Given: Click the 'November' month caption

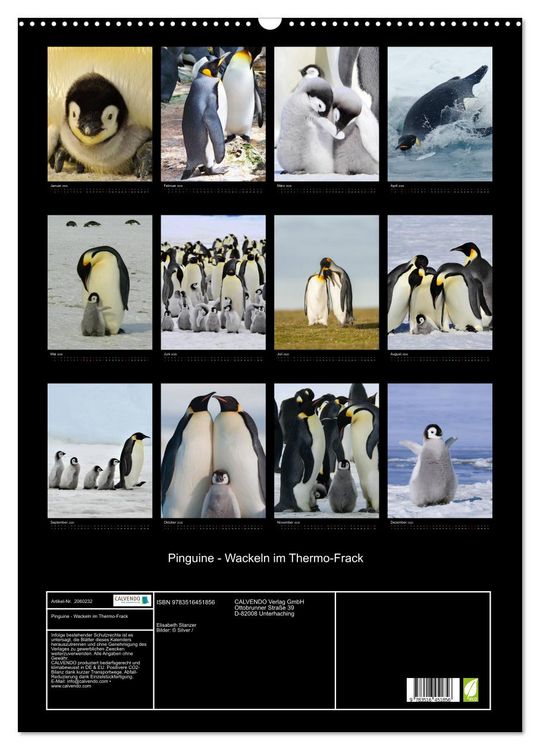Looking at the screenshot, I should (288, 522).
